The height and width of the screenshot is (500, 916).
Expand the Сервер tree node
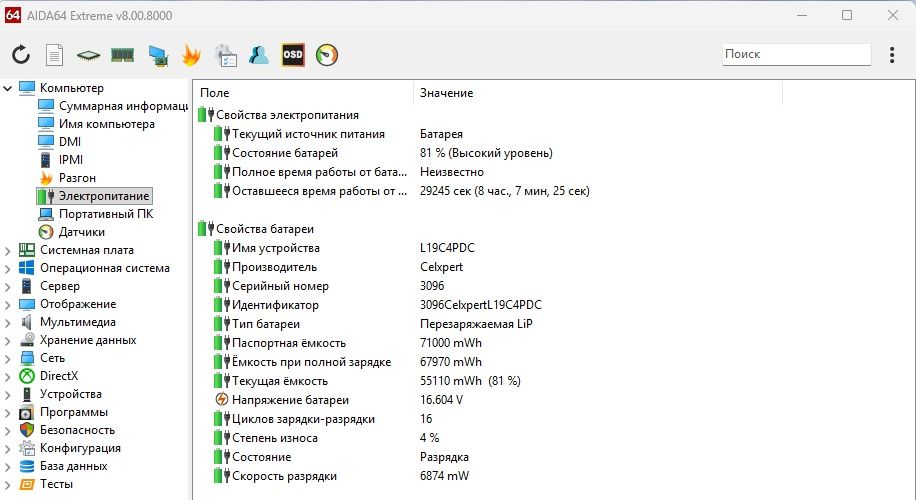click(8, 287)
